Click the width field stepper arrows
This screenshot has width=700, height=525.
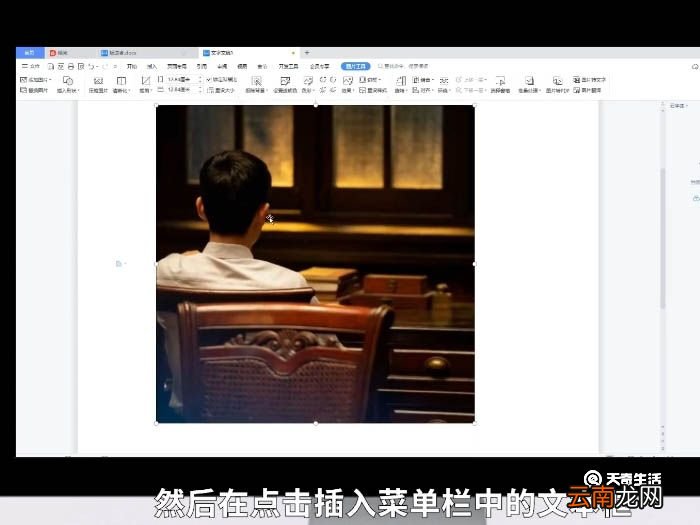(200, 90)
